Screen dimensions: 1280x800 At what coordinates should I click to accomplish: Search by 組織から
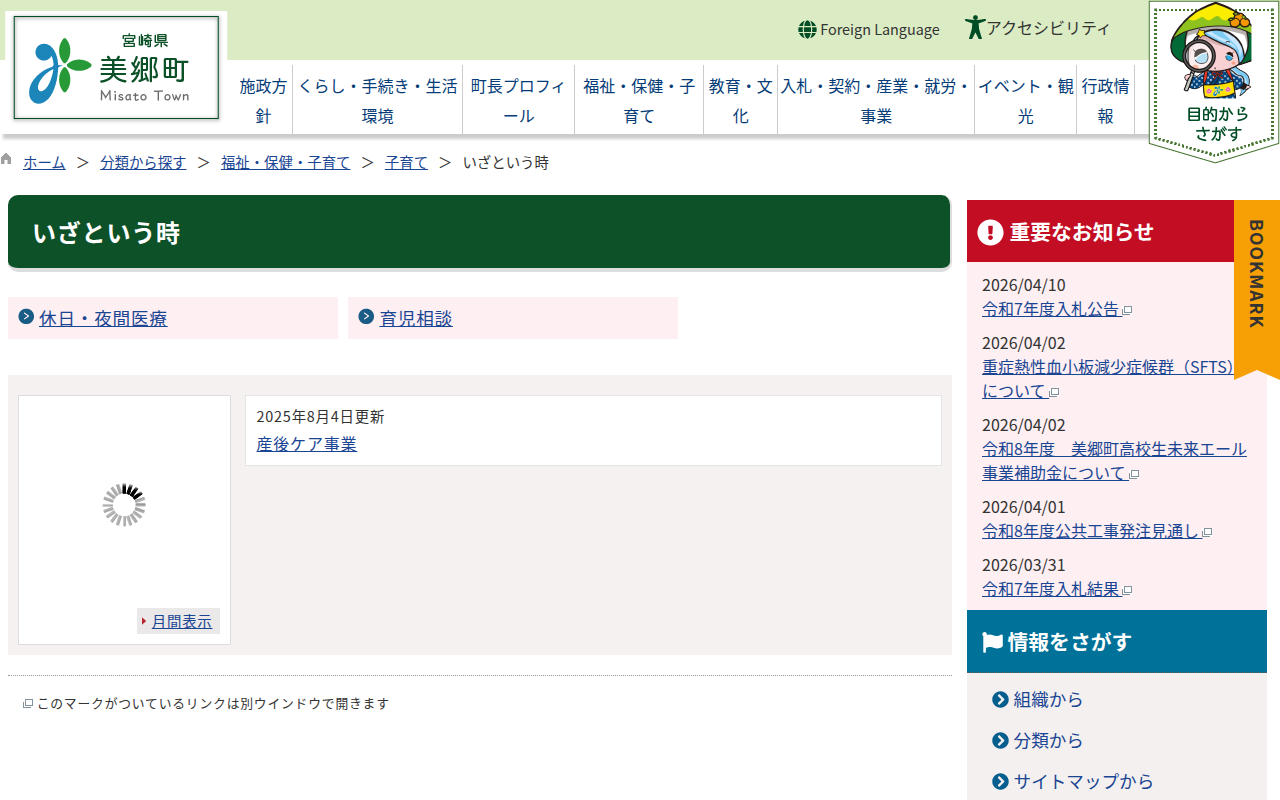[1048, 700]
